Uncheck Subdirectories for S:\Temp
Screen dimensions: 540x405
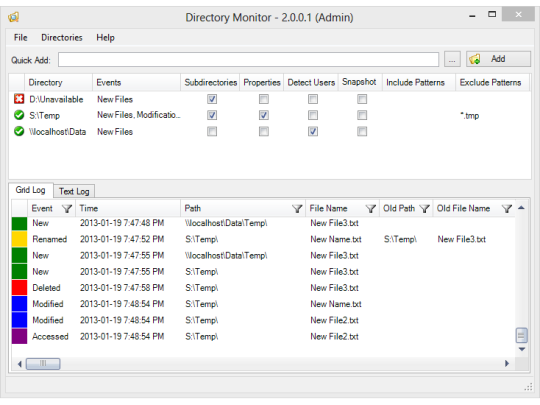tap(212, 115)
